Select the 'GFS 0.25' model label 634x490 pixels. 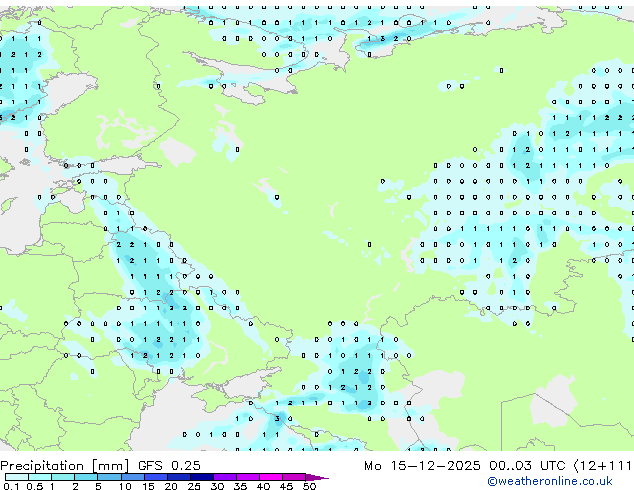point(169,466)
